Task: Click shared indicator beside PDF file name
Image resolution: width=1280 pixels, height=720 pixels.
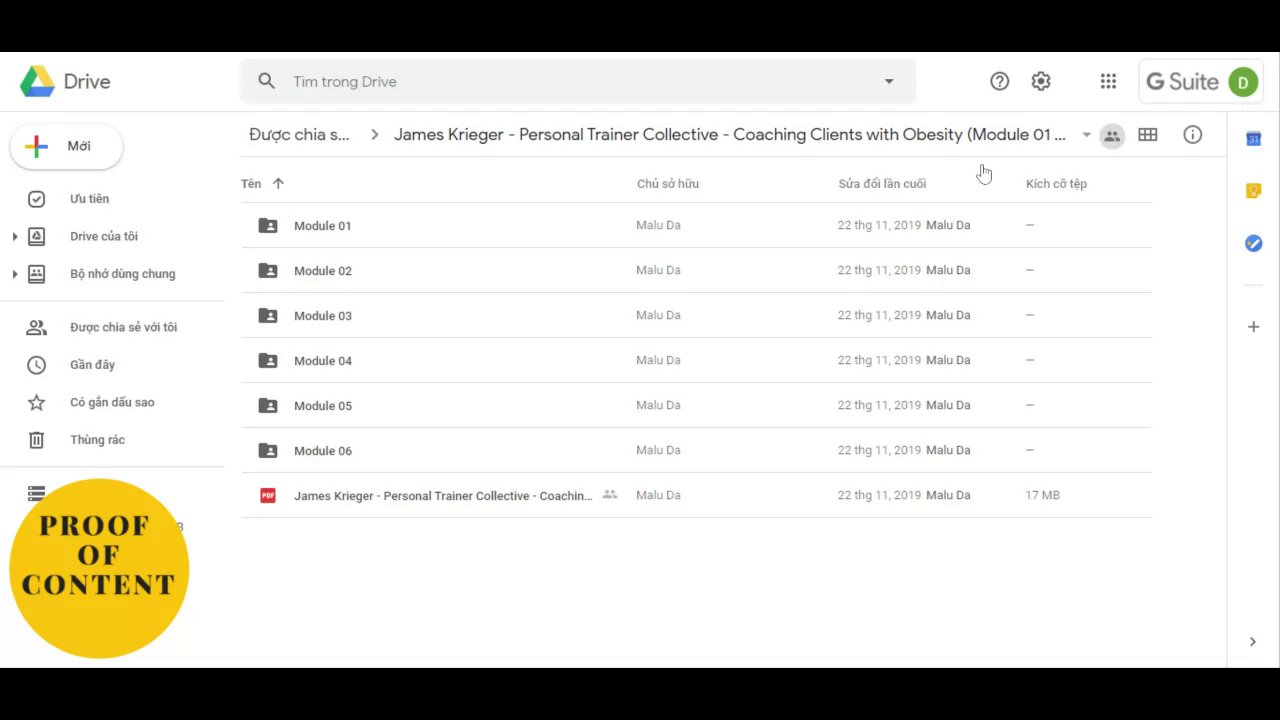Action: tap(610, 494)
